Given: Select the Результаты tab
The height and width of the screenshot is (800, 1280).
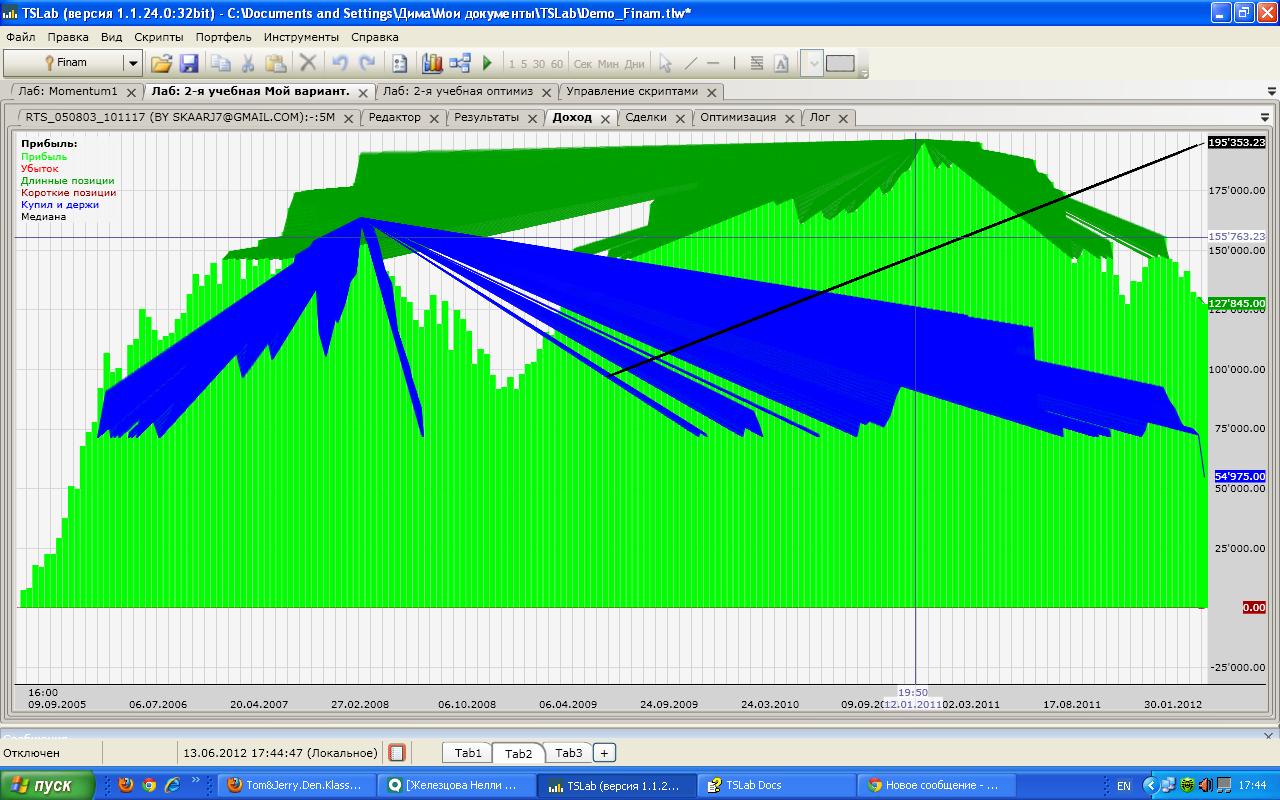Looking at the screenshot, I should pos(486,117).
